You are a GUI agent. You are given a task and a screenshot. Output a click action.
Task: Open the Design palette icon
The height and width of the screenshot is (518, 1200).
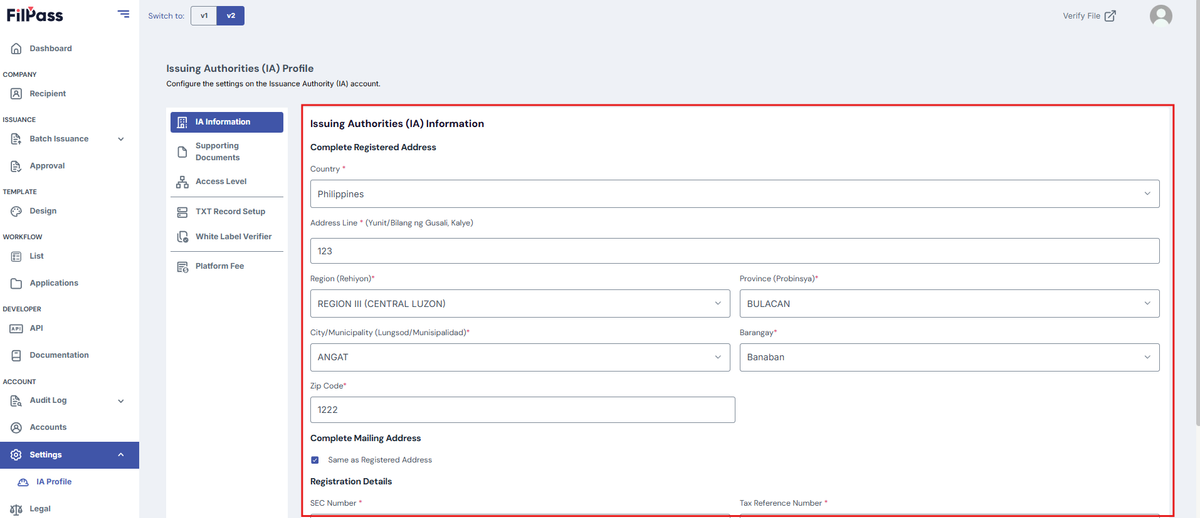point(16,211)
